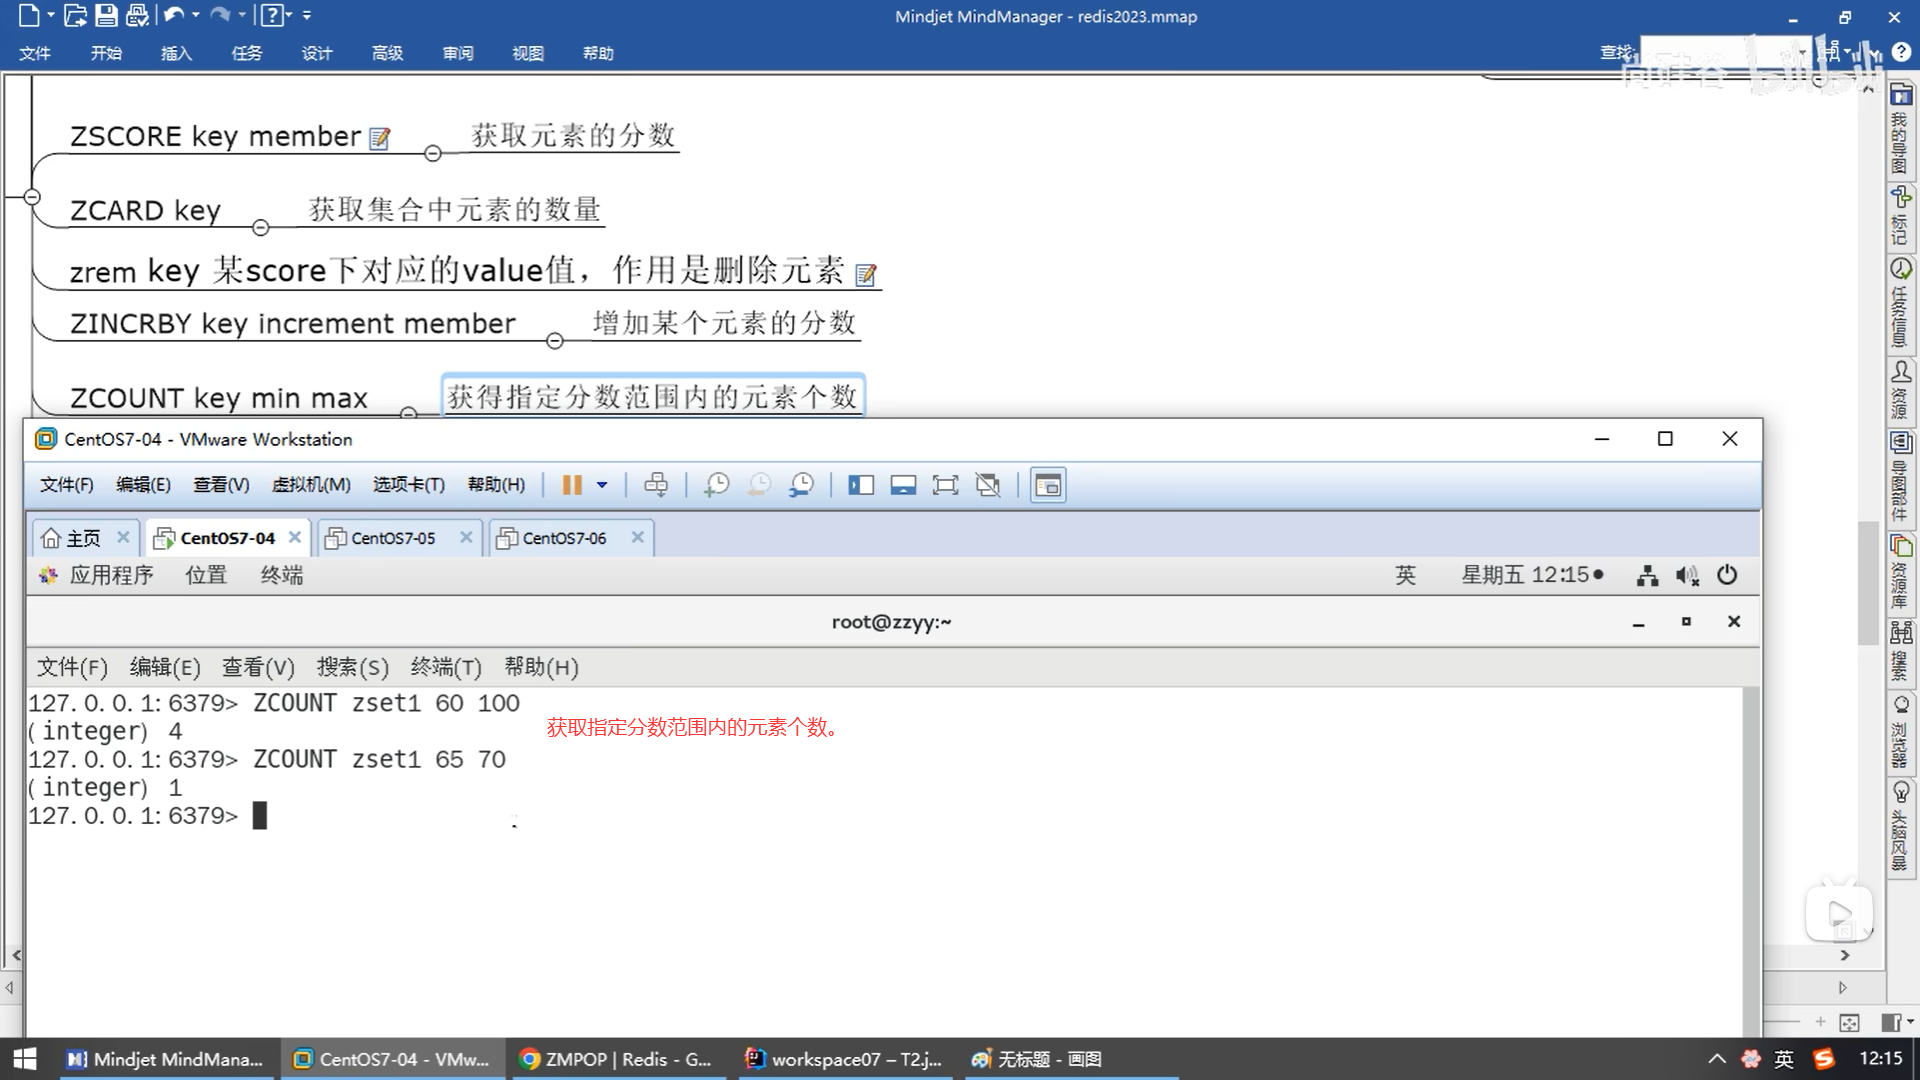Image resolution: width=1920 pixels, height=1080 pixels.
Task: Open the snapshot manager icon
Action: [801, 485]
